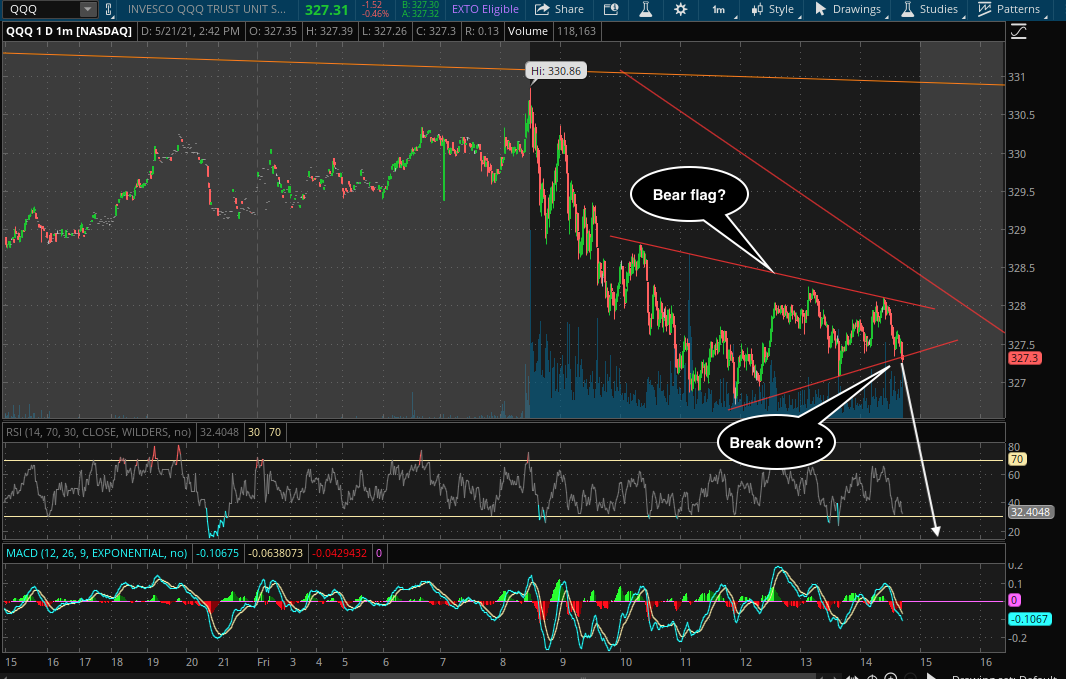The image size is (1066, 679).
Task: Click the Hi: 330.86 price marker
Action: (x=556, y=71)
